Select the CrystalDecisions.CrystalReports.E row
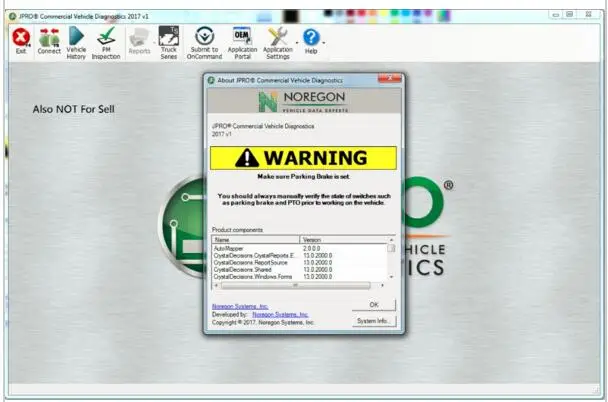 [x=299, y=255]
